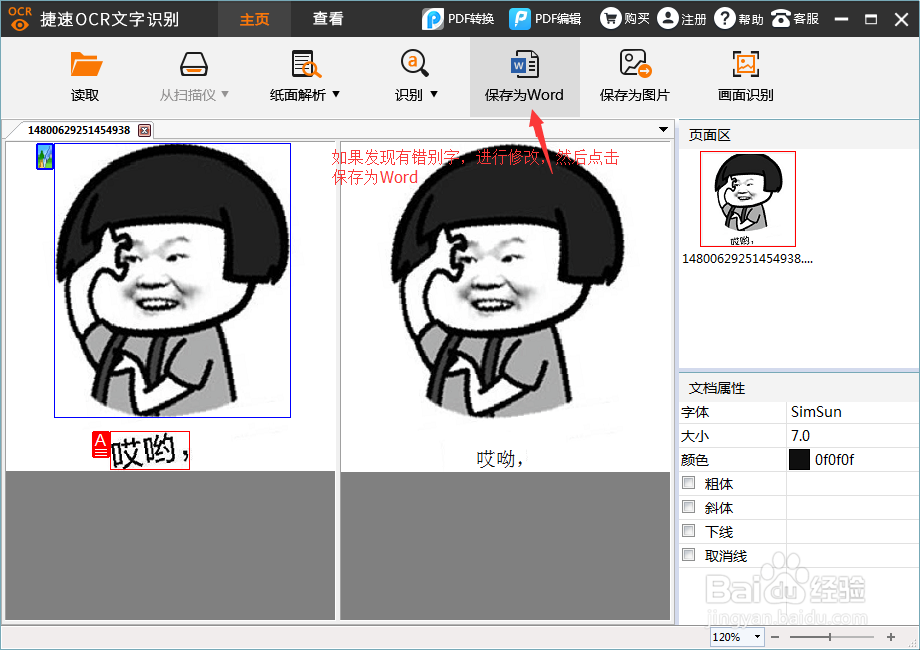Viewport: 920px width, 650px height.
Task: Select the 主页 tab
Action: click(254, 18)
